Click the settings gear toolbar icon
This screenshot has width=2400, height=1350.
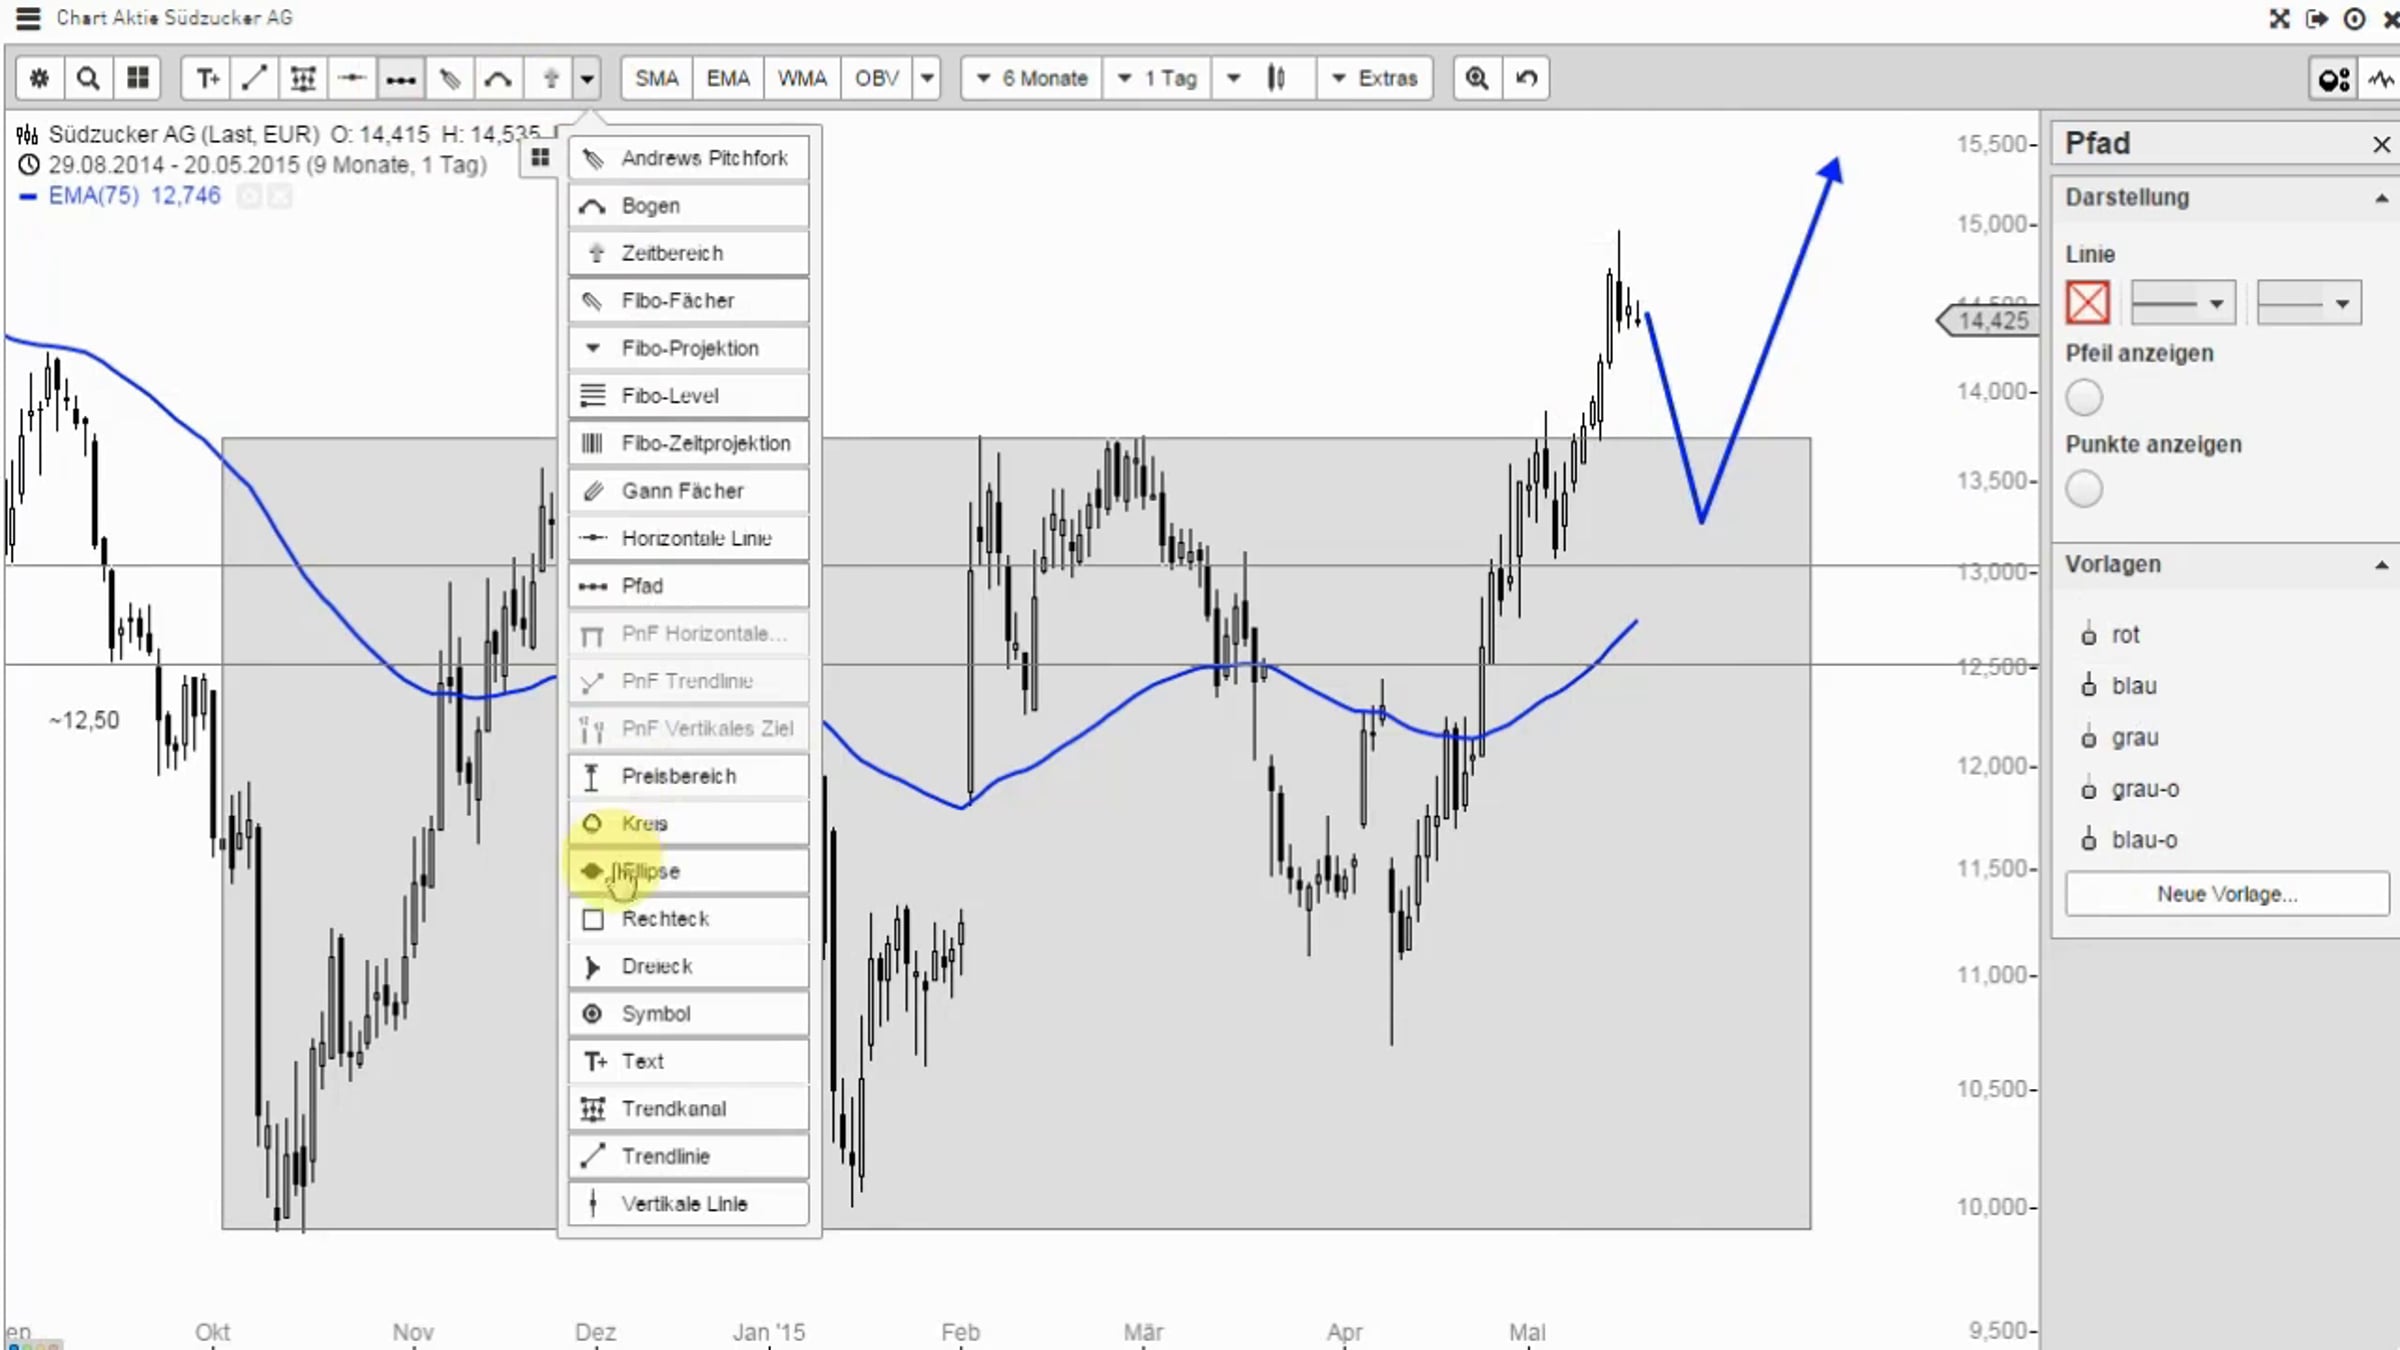(39, 78)
